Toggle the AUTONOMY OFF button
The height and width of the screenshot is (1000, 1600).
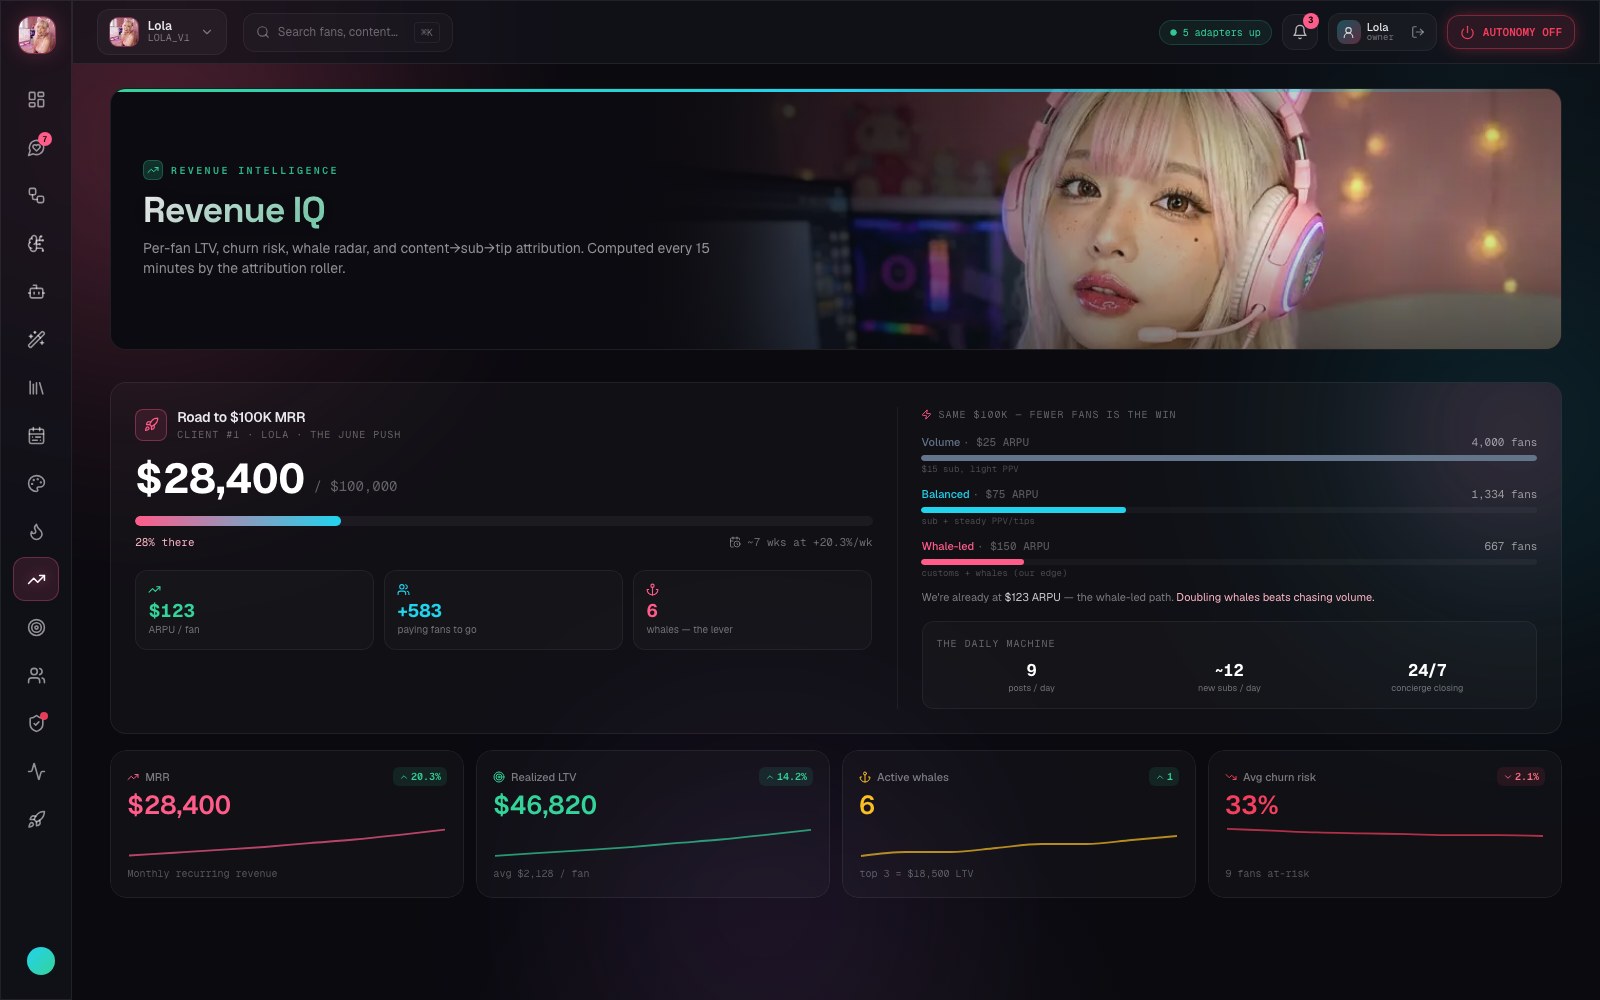click(x=1511, y=32)
